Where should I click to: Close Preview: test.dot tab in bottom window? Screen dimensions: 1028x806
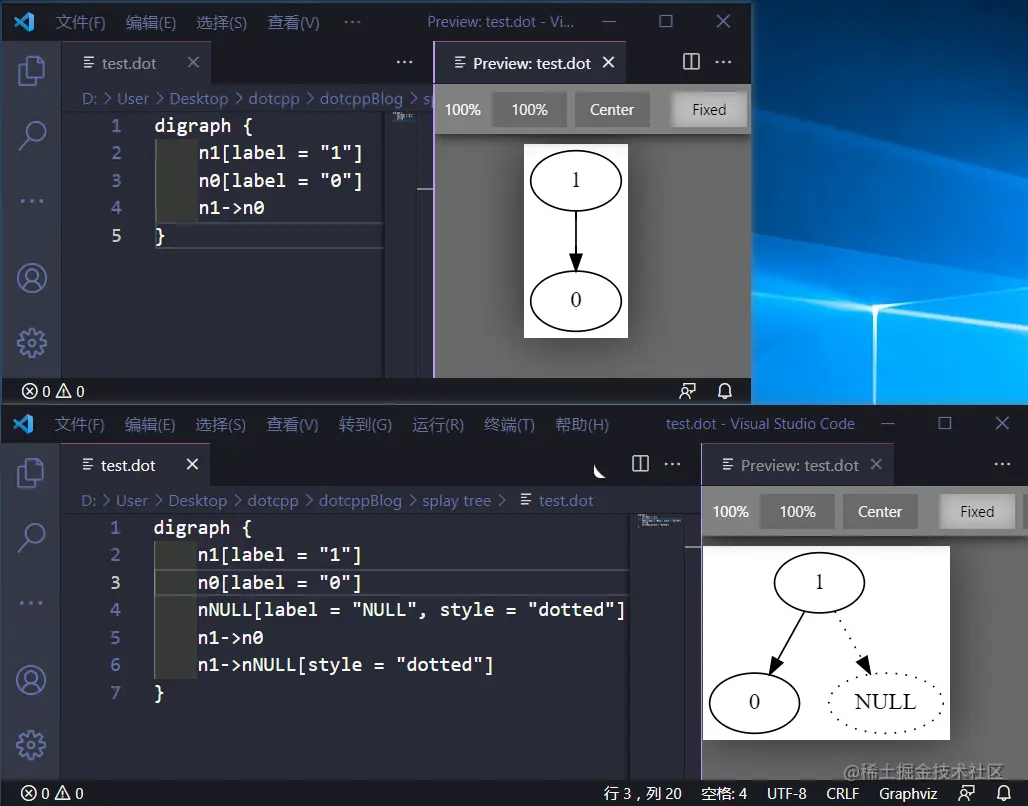(x=877, y=464)
